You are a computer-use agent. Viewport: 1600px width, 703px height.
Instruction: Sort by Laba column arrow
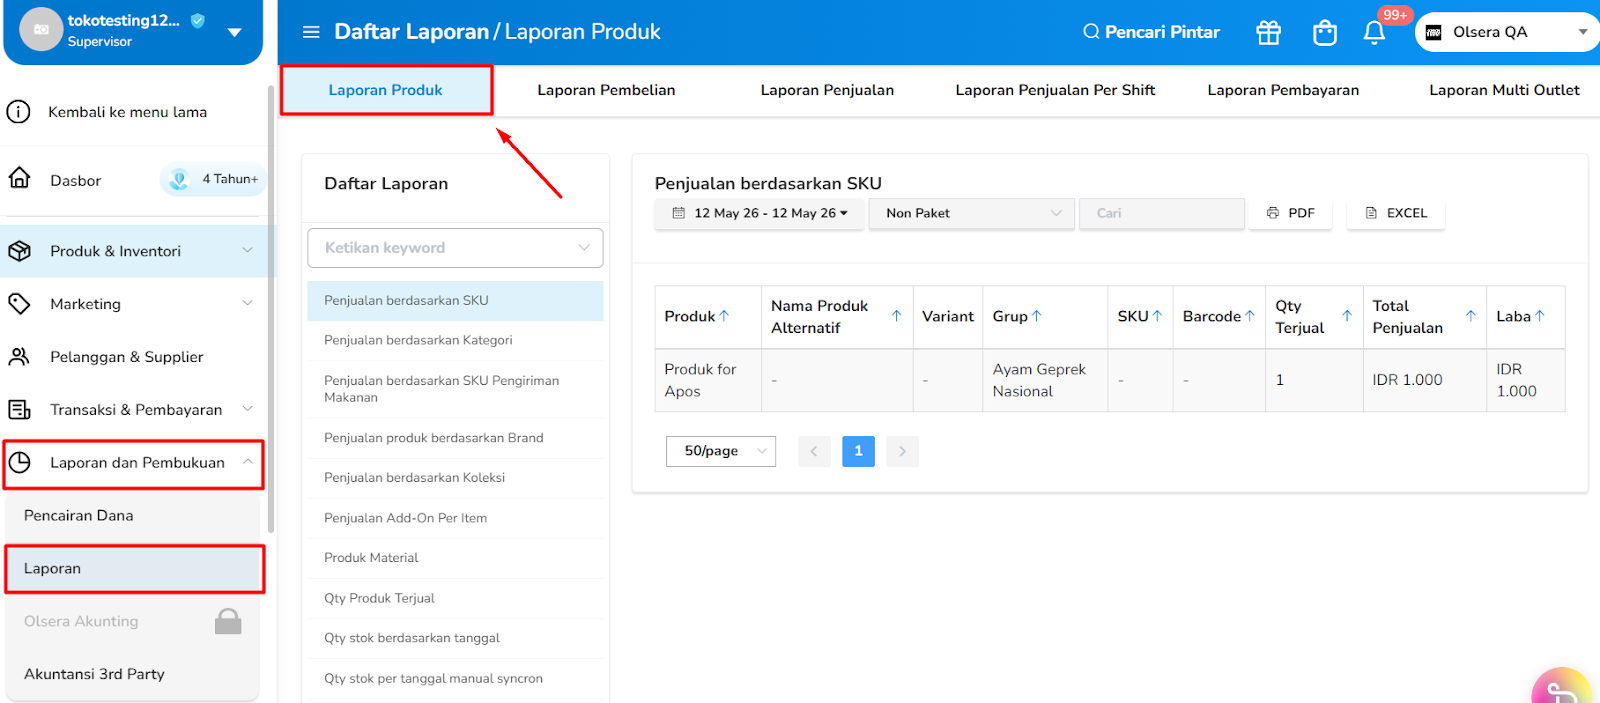tap(1540, 316)
